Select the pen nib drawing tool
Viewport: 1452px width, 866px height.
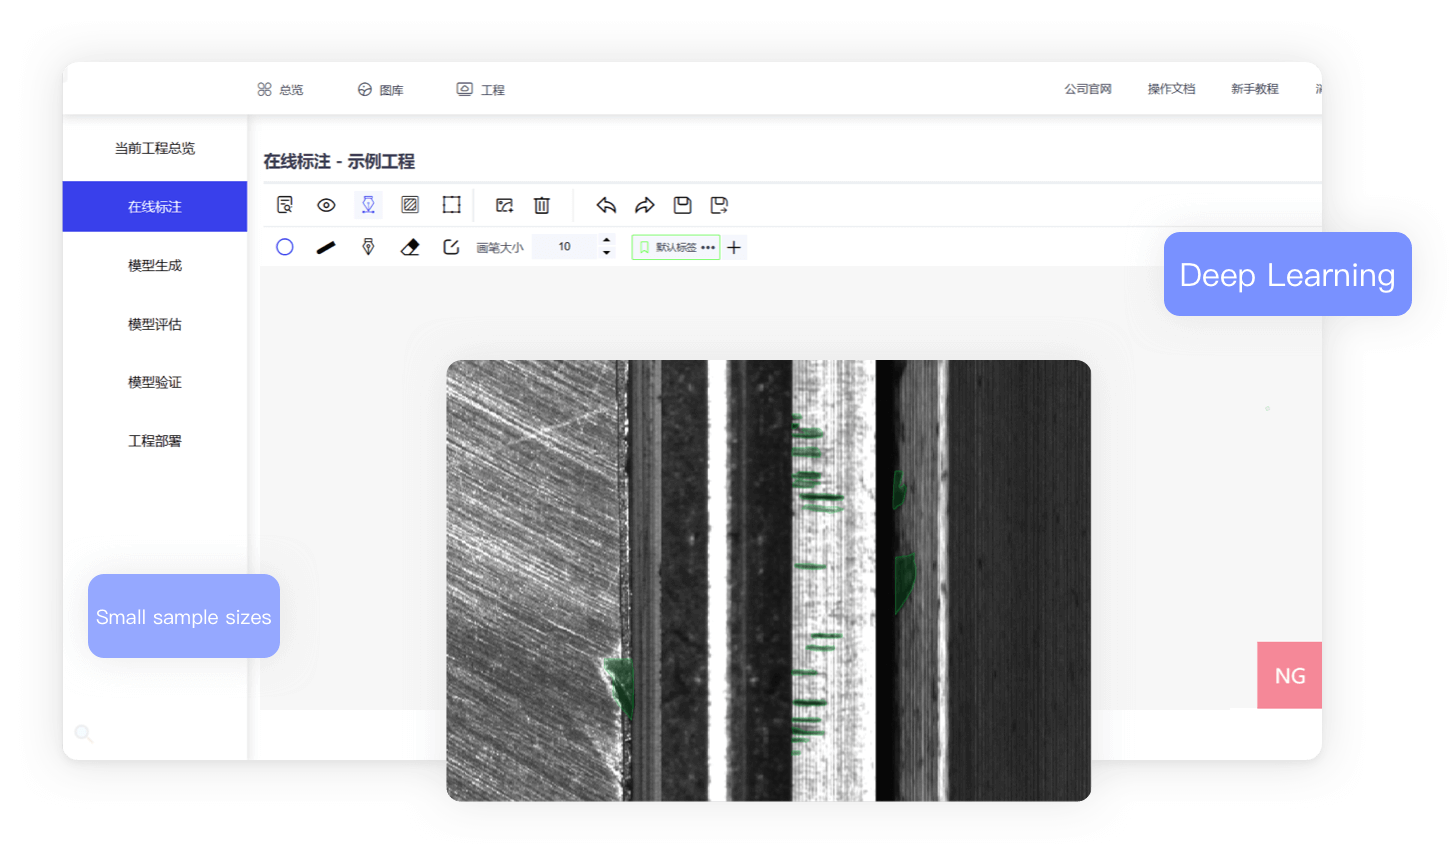click(x=368, y=247)
